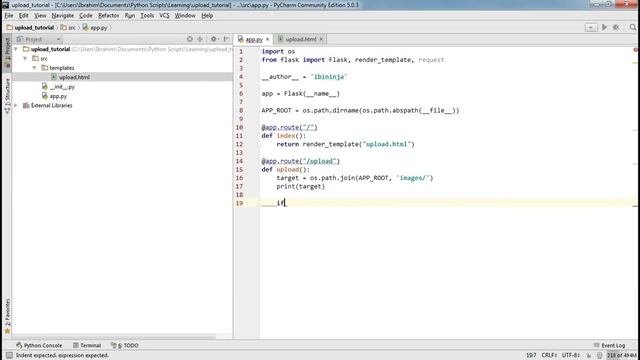Toggle the Structure side tool window tab

[7, 96]
